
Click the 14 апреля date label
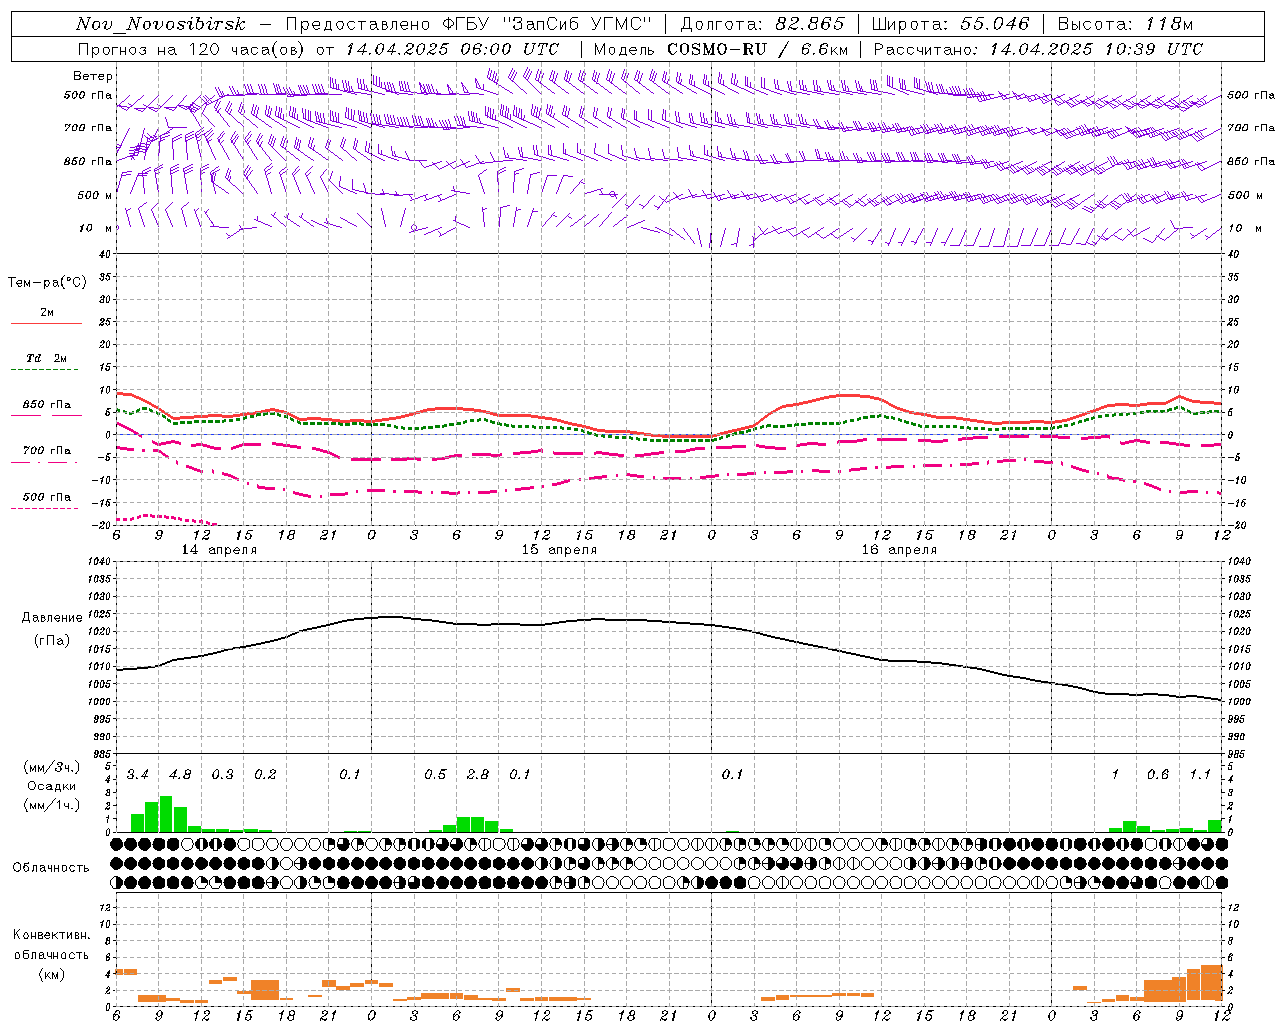tap(219, 550)
